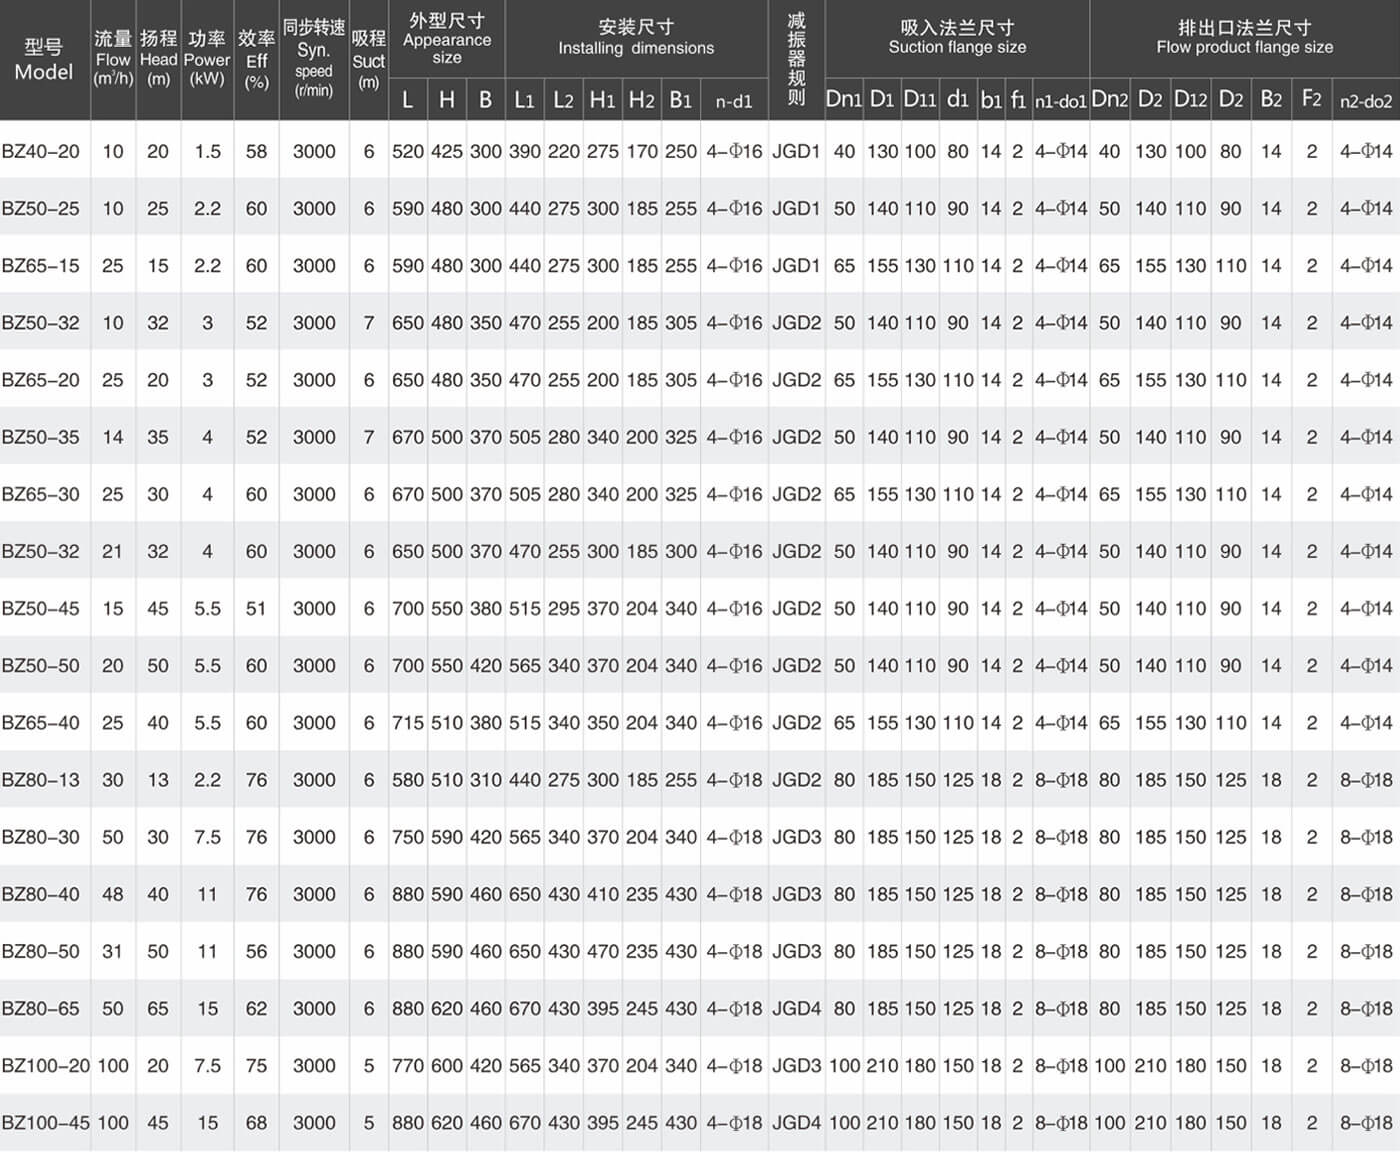Select the BZ50-50 model cell
The height and width of the screenshot is (1157, 1400).
[x=41, y=664]
